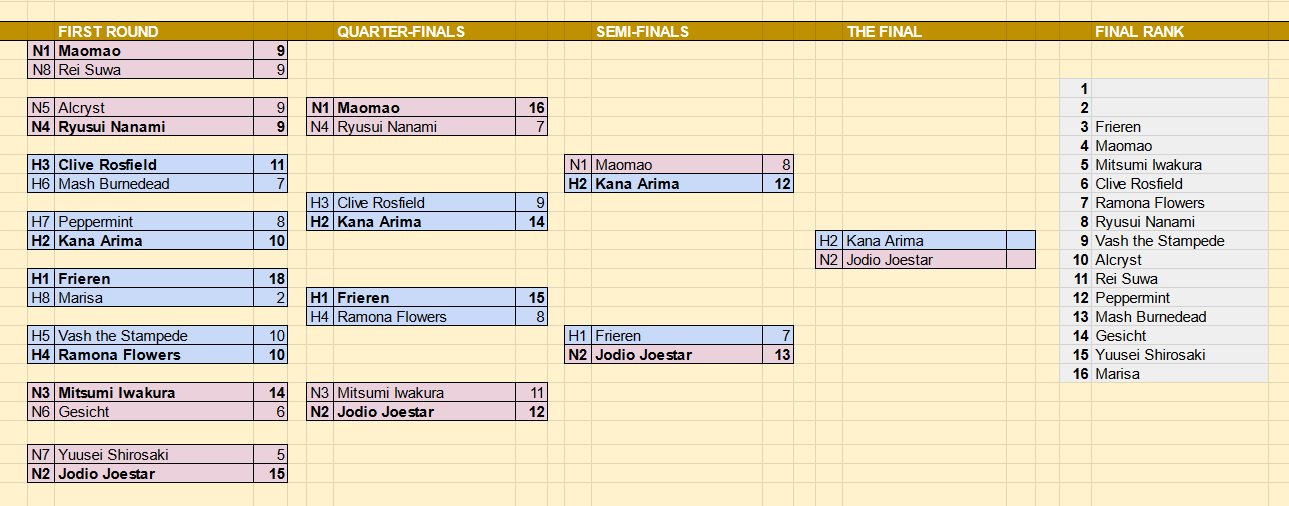Select Kana Arima's empty final score cell
The height and width of the screenshot is (506, 1289).
pos(1020,241)
